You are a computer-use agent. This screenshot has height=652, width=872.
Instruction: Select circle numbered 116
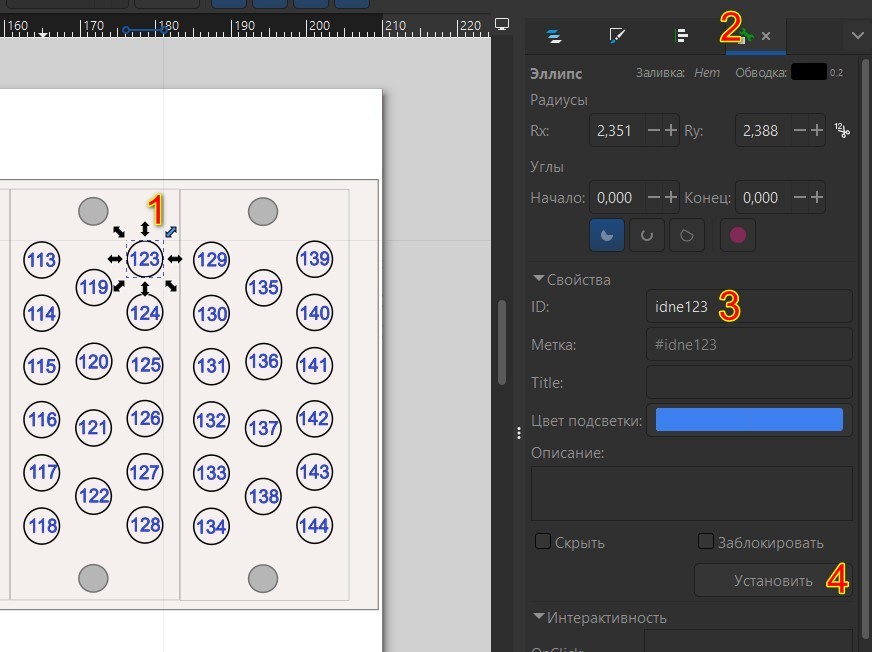tap(41, 419)
